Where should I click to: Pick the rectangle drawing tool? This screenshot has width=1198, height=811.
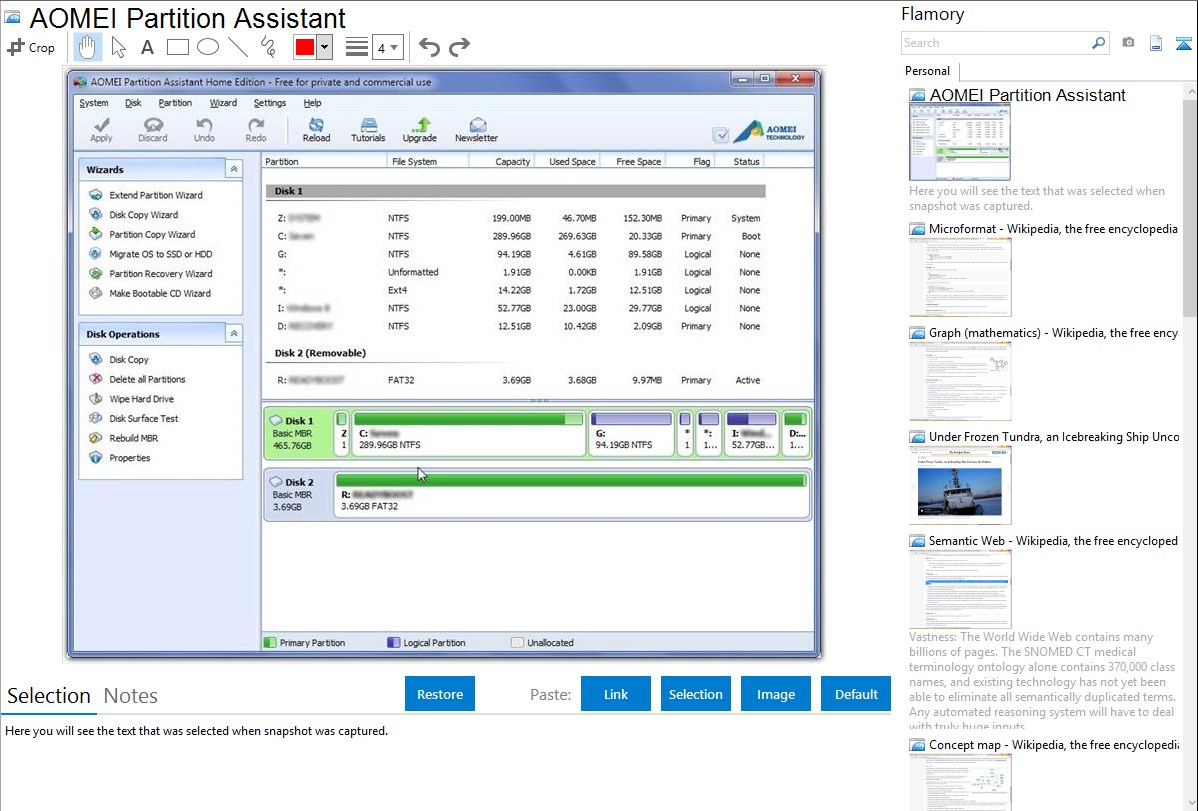[x=177, y=47]
